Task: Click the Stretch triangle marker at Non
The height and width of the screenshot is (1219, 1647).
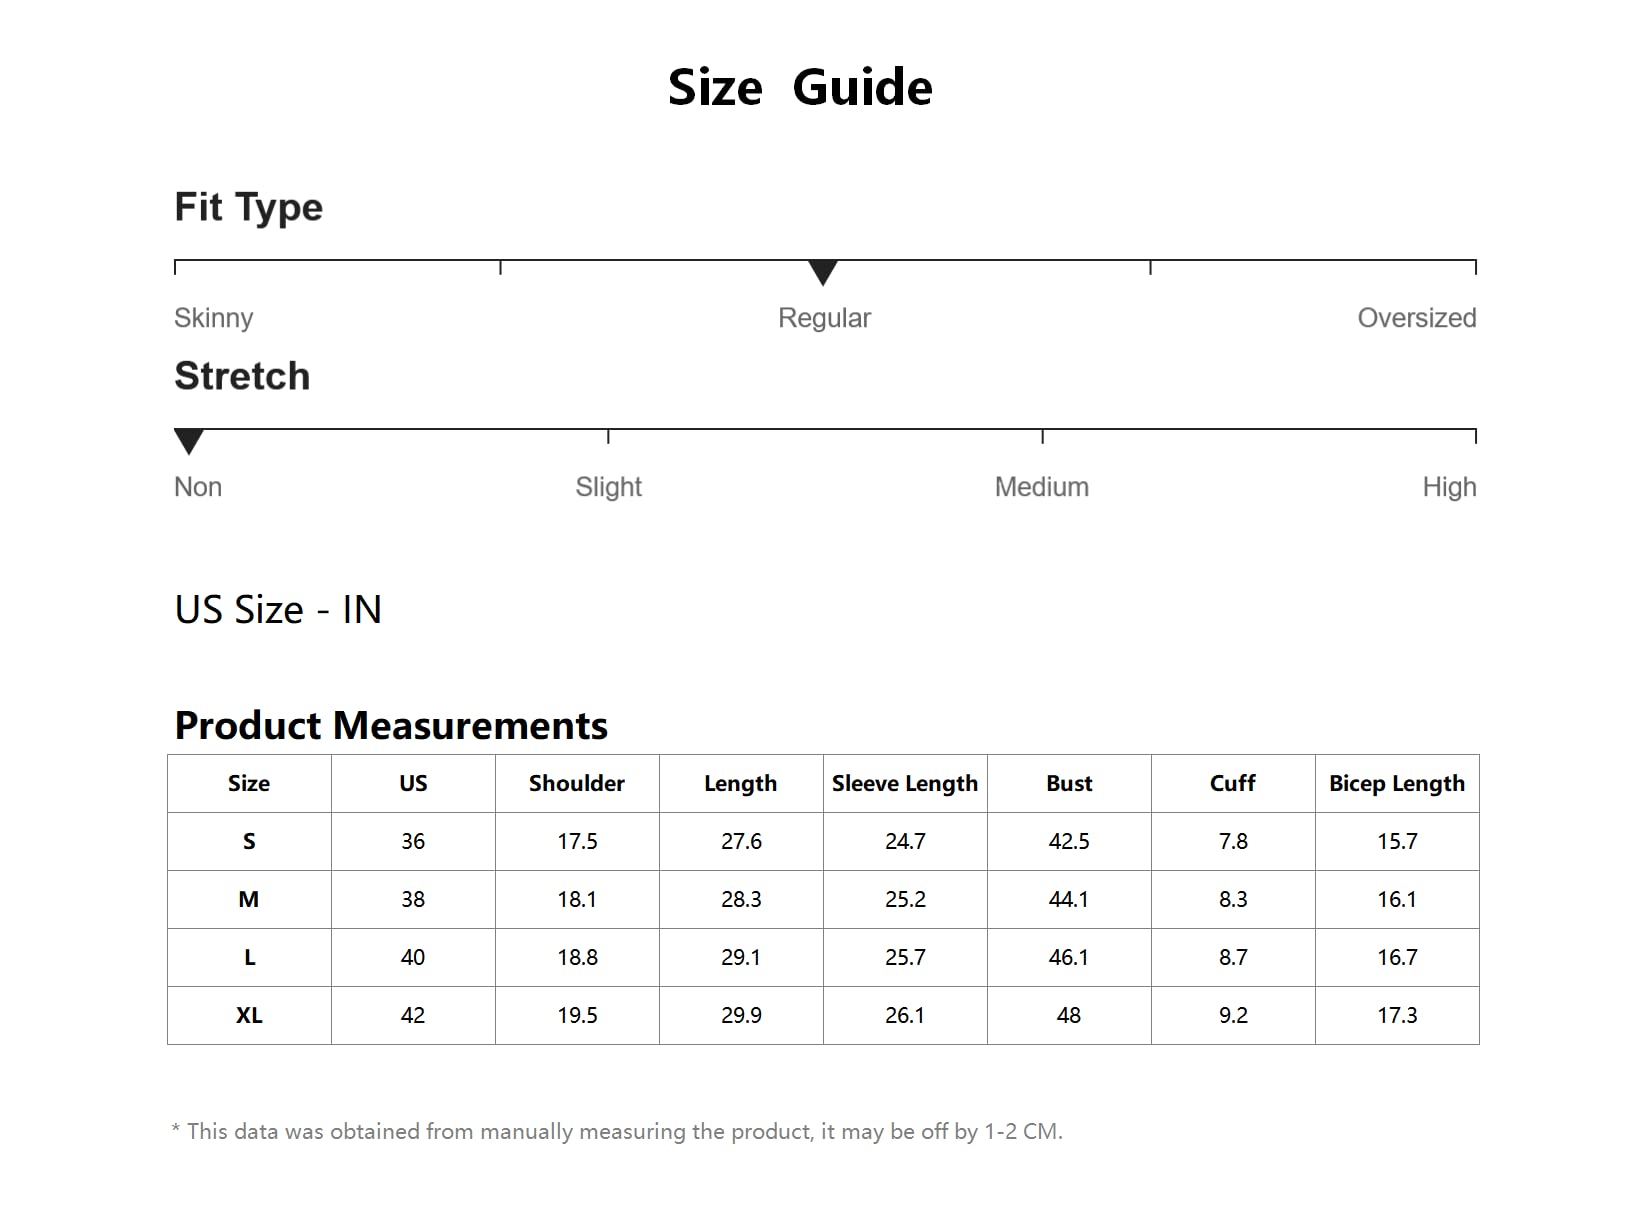Action: click(x=189, y=440)
